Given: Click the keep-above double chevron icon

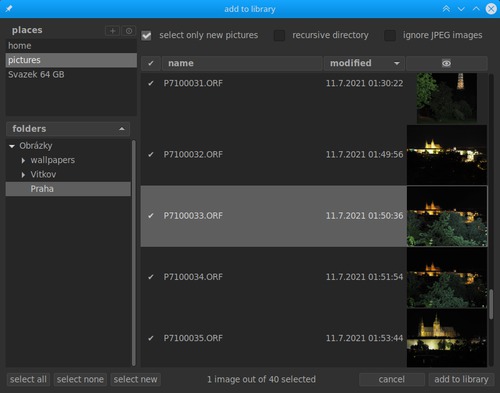Looking at the screenshot, I should point(446,9).
